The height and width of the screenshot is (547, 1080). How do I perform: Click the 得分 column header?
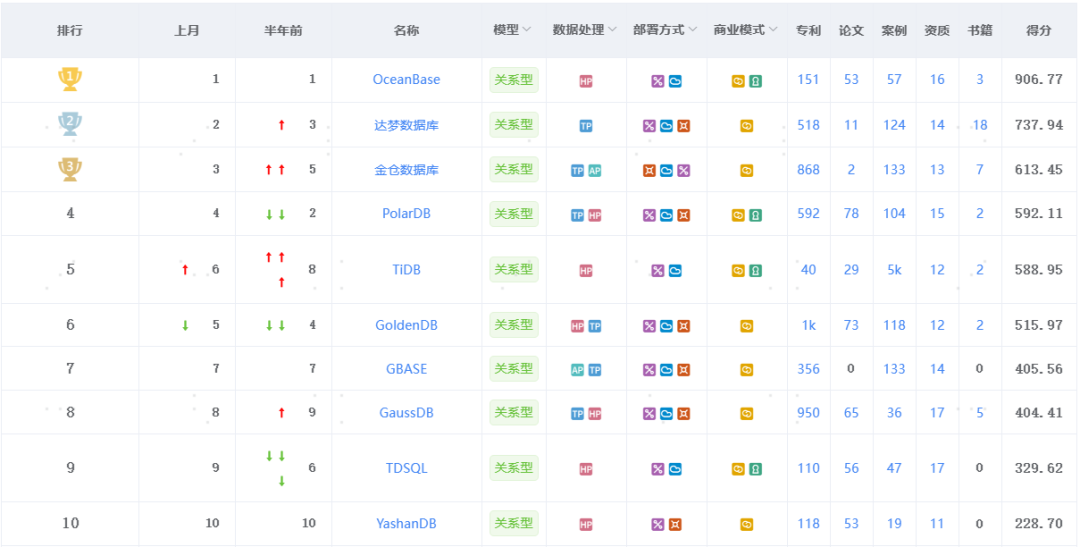(x=1039, y=30)
